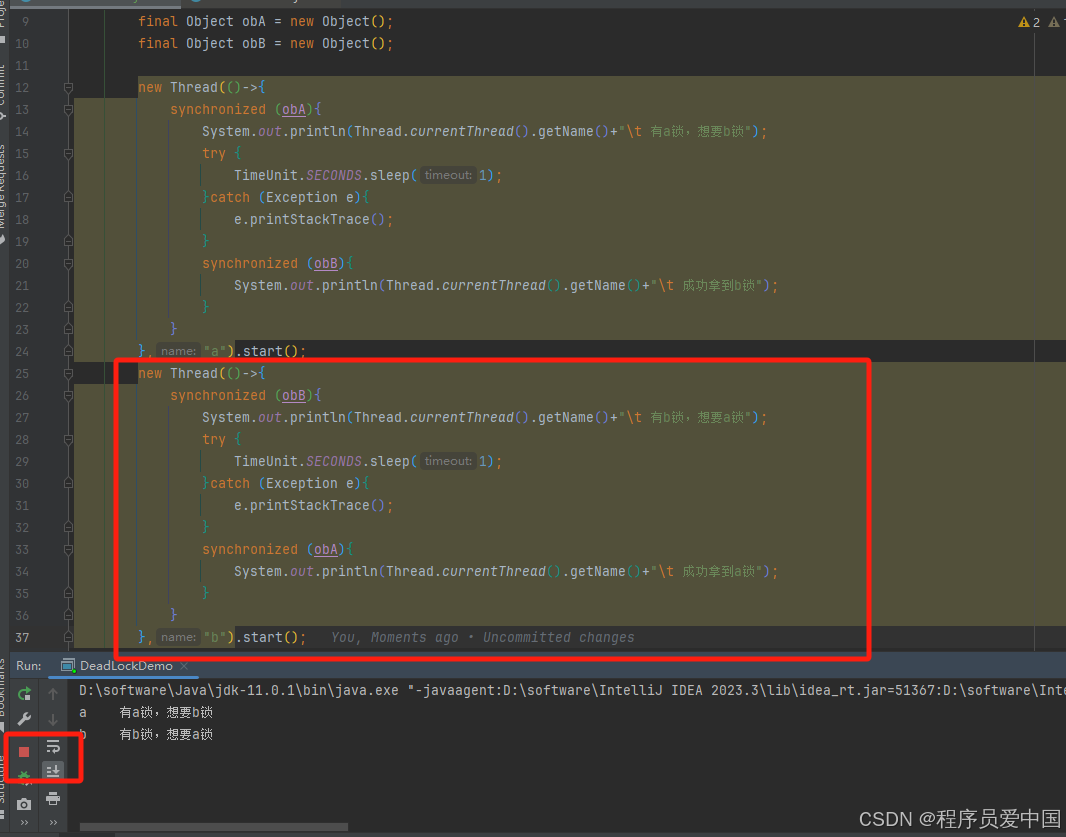Click underlined 'obA' on line 33
This screenshot has width=1066, height=837.
(326, 549)
